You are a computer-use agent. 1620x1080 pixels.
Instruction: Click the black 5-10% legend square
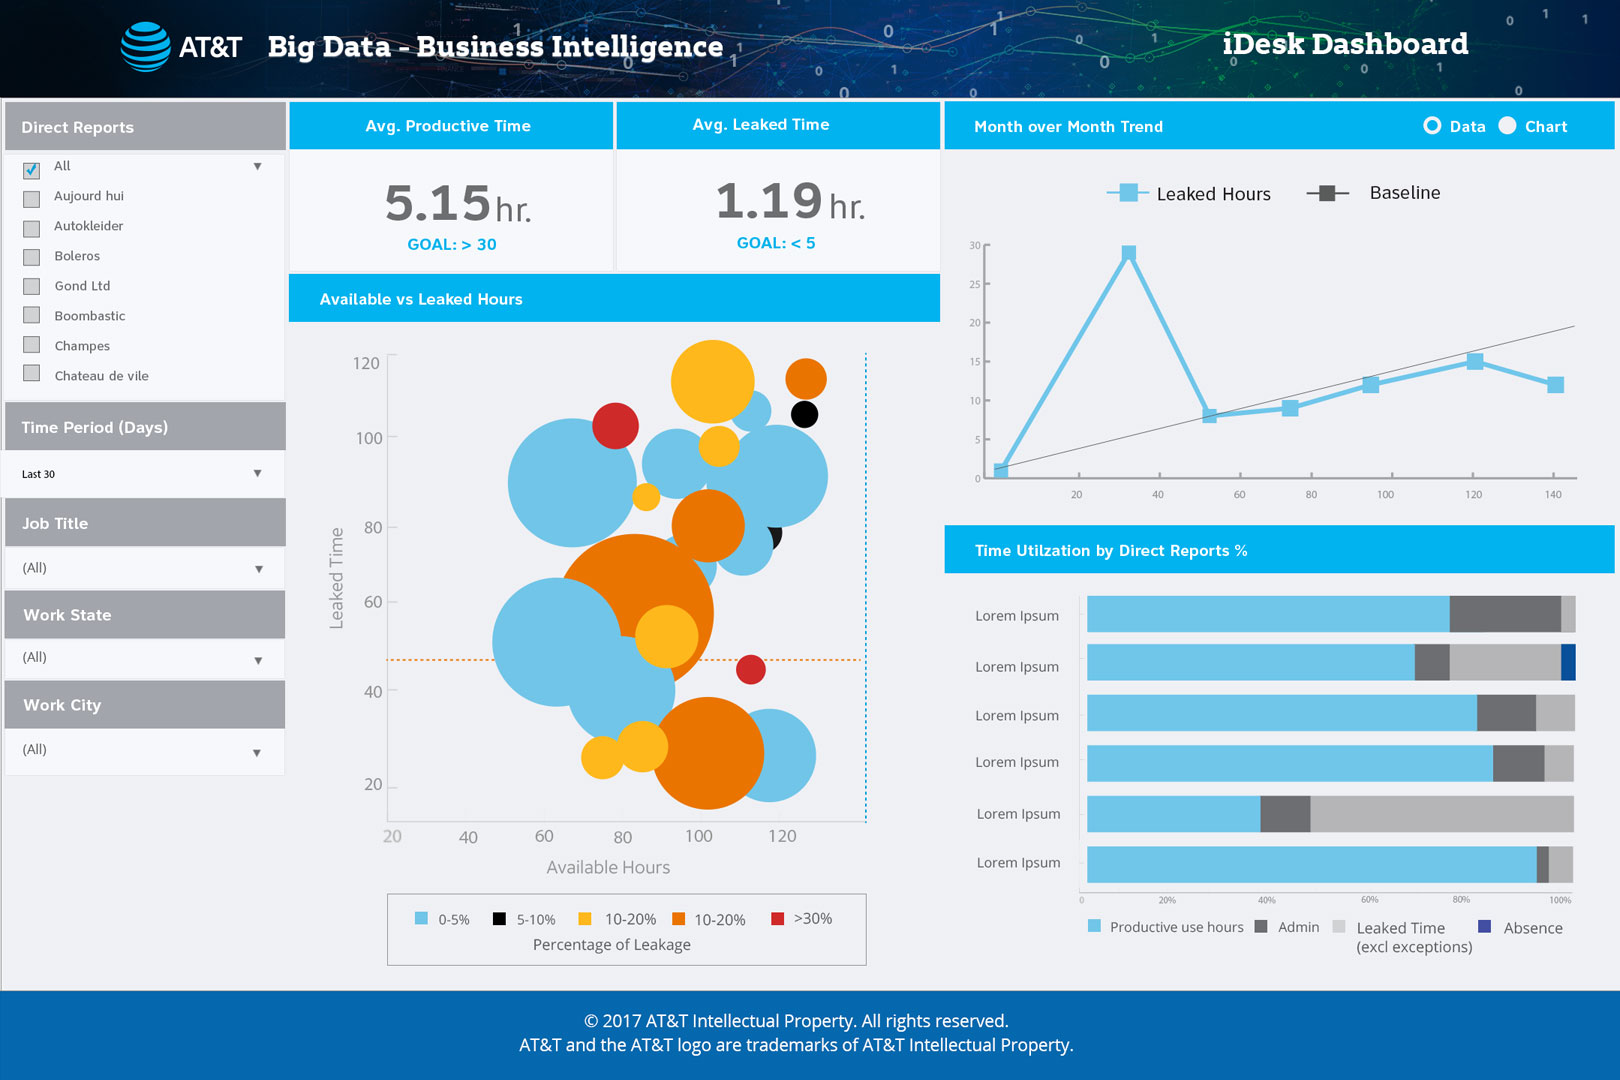tap(499, 919)
